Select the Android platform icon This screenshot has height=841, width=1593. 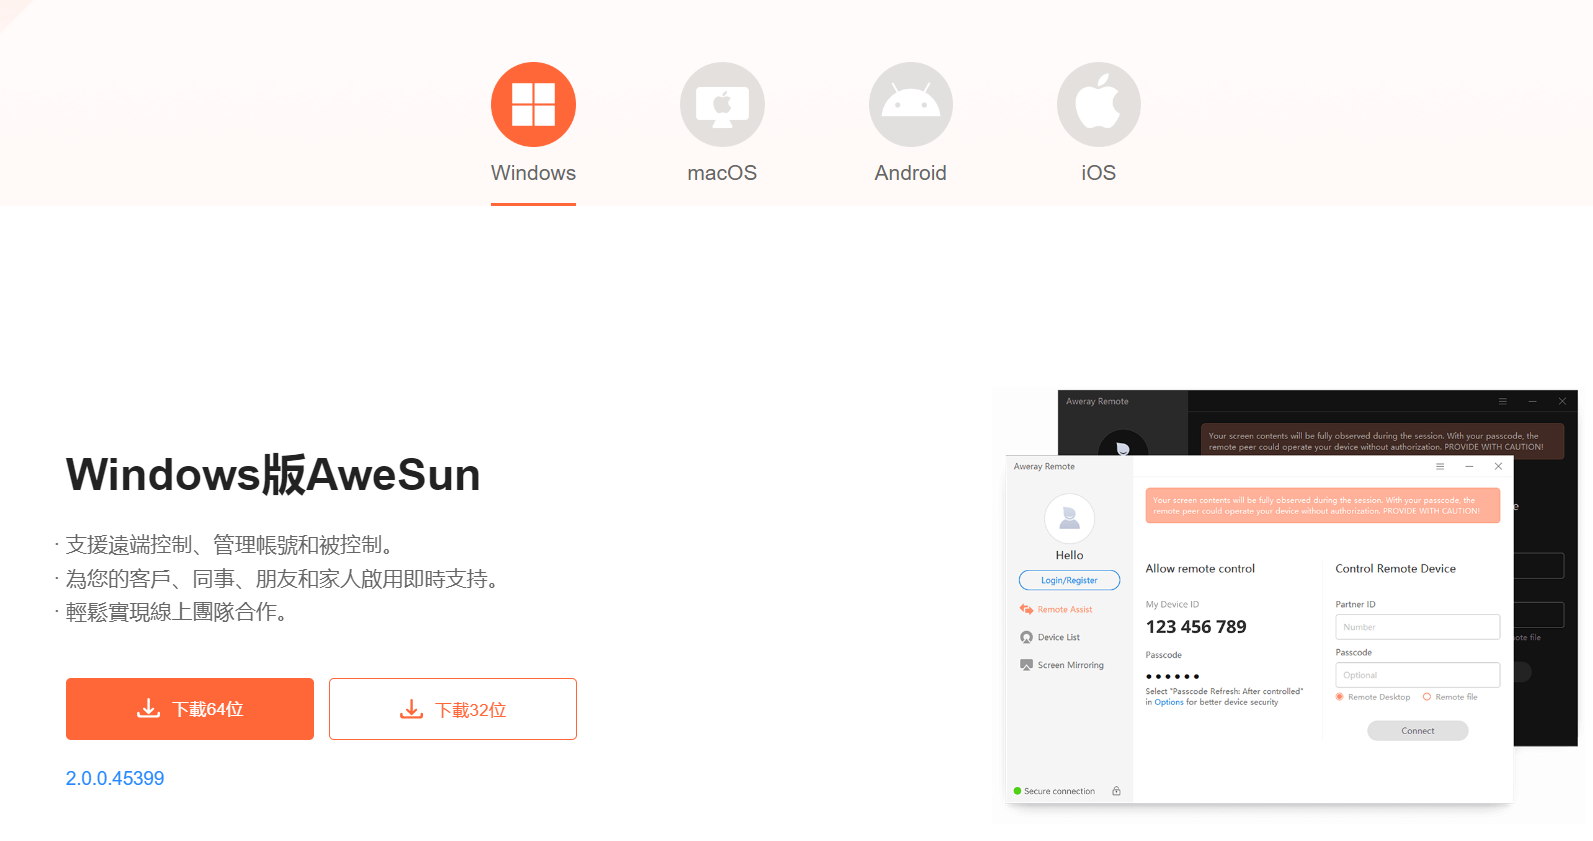910,105
